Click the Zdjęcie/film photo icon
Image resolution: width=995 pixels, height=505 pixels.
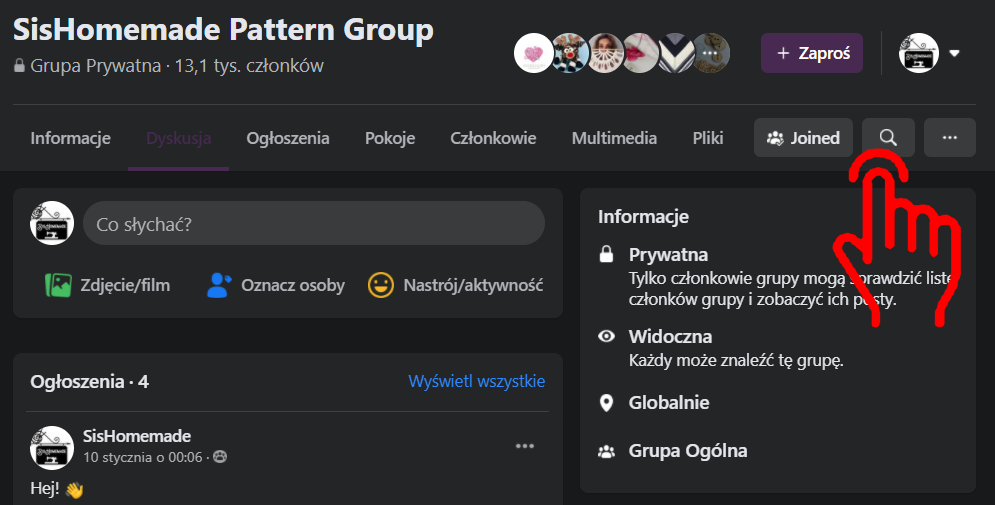pos(58,285)
